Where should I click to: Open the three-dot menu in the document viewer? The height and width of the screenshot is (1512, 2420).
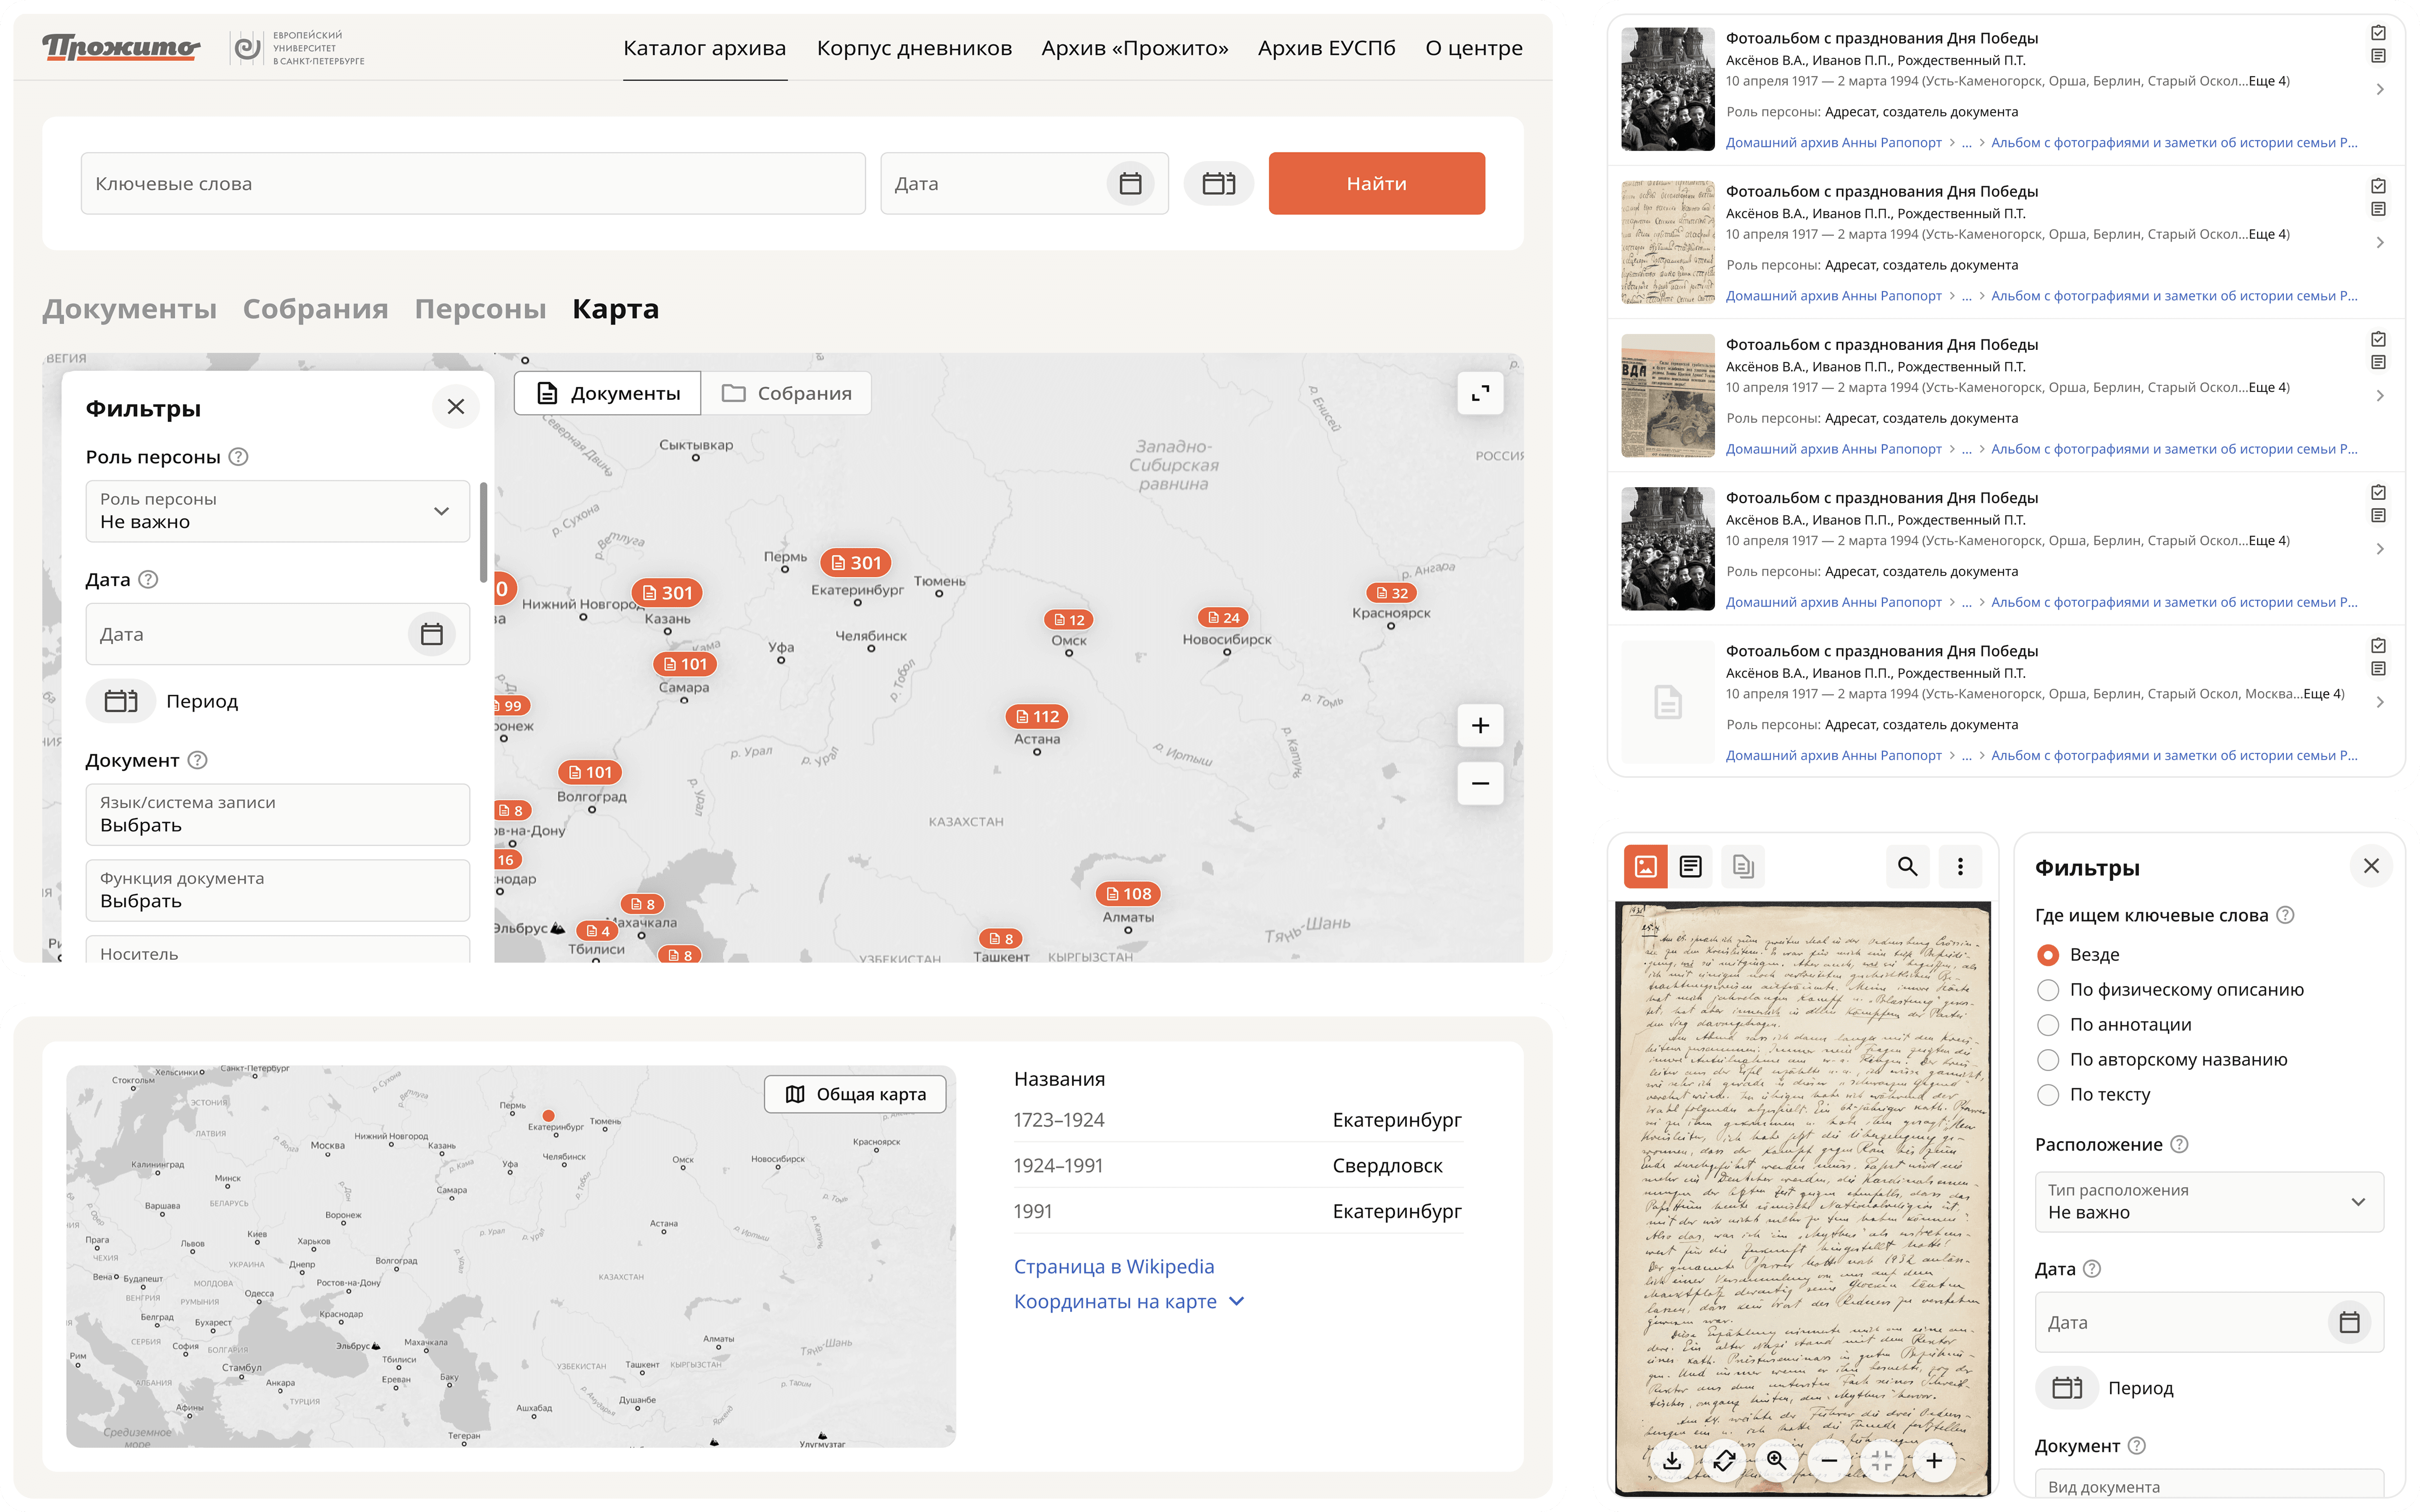tap(1960, 866)
